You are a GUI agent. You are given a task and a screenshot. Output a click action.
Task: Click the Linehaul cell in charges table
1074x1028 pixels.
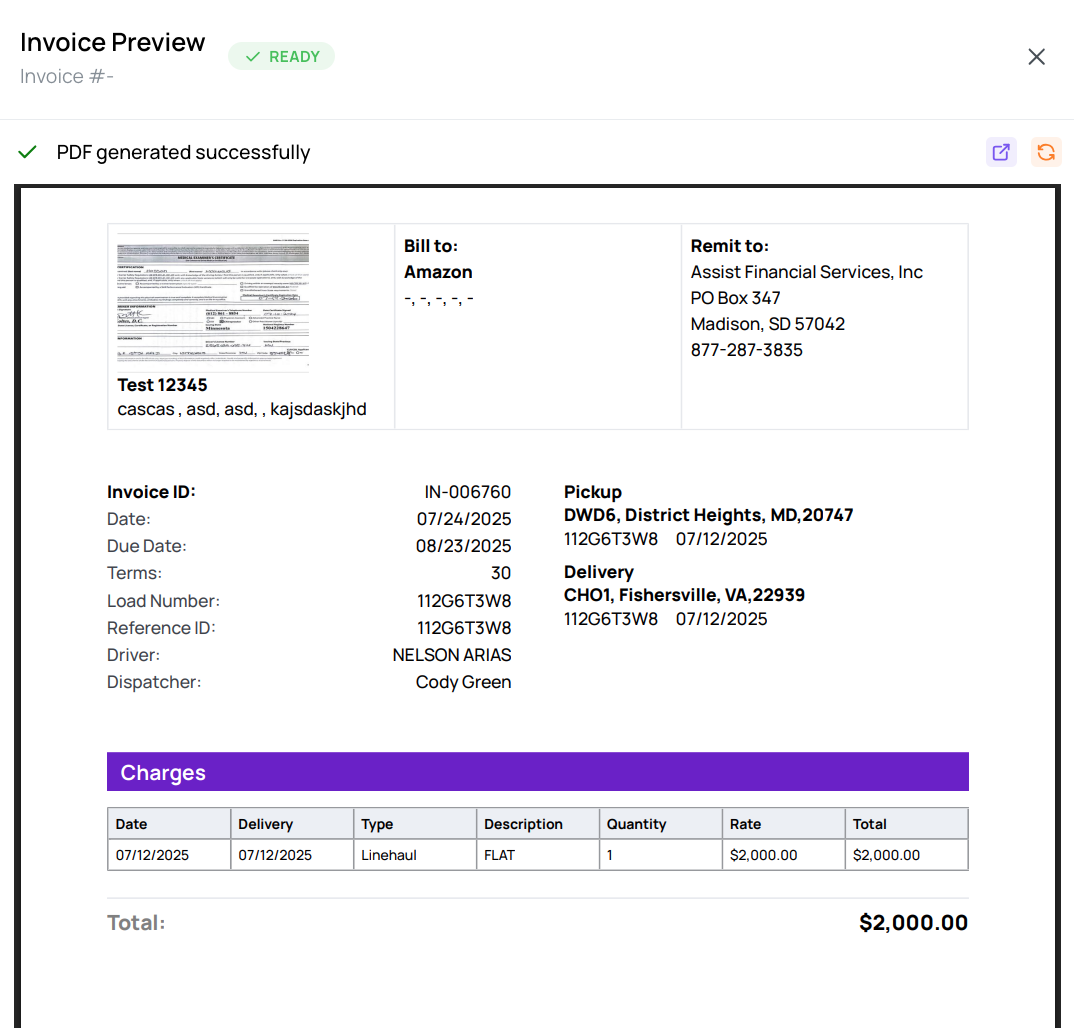click(389, 855)
